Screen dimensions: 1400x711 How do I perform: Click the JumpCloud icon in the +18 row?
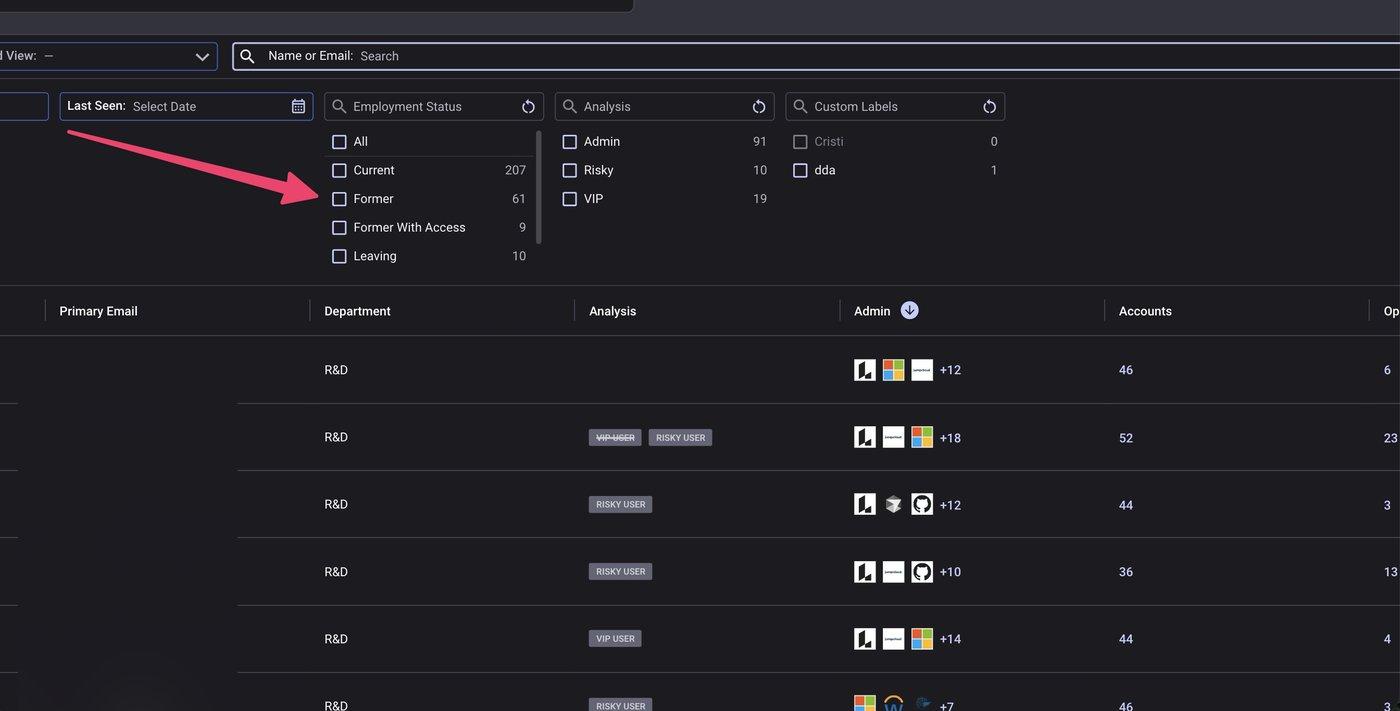coord(893,437)
